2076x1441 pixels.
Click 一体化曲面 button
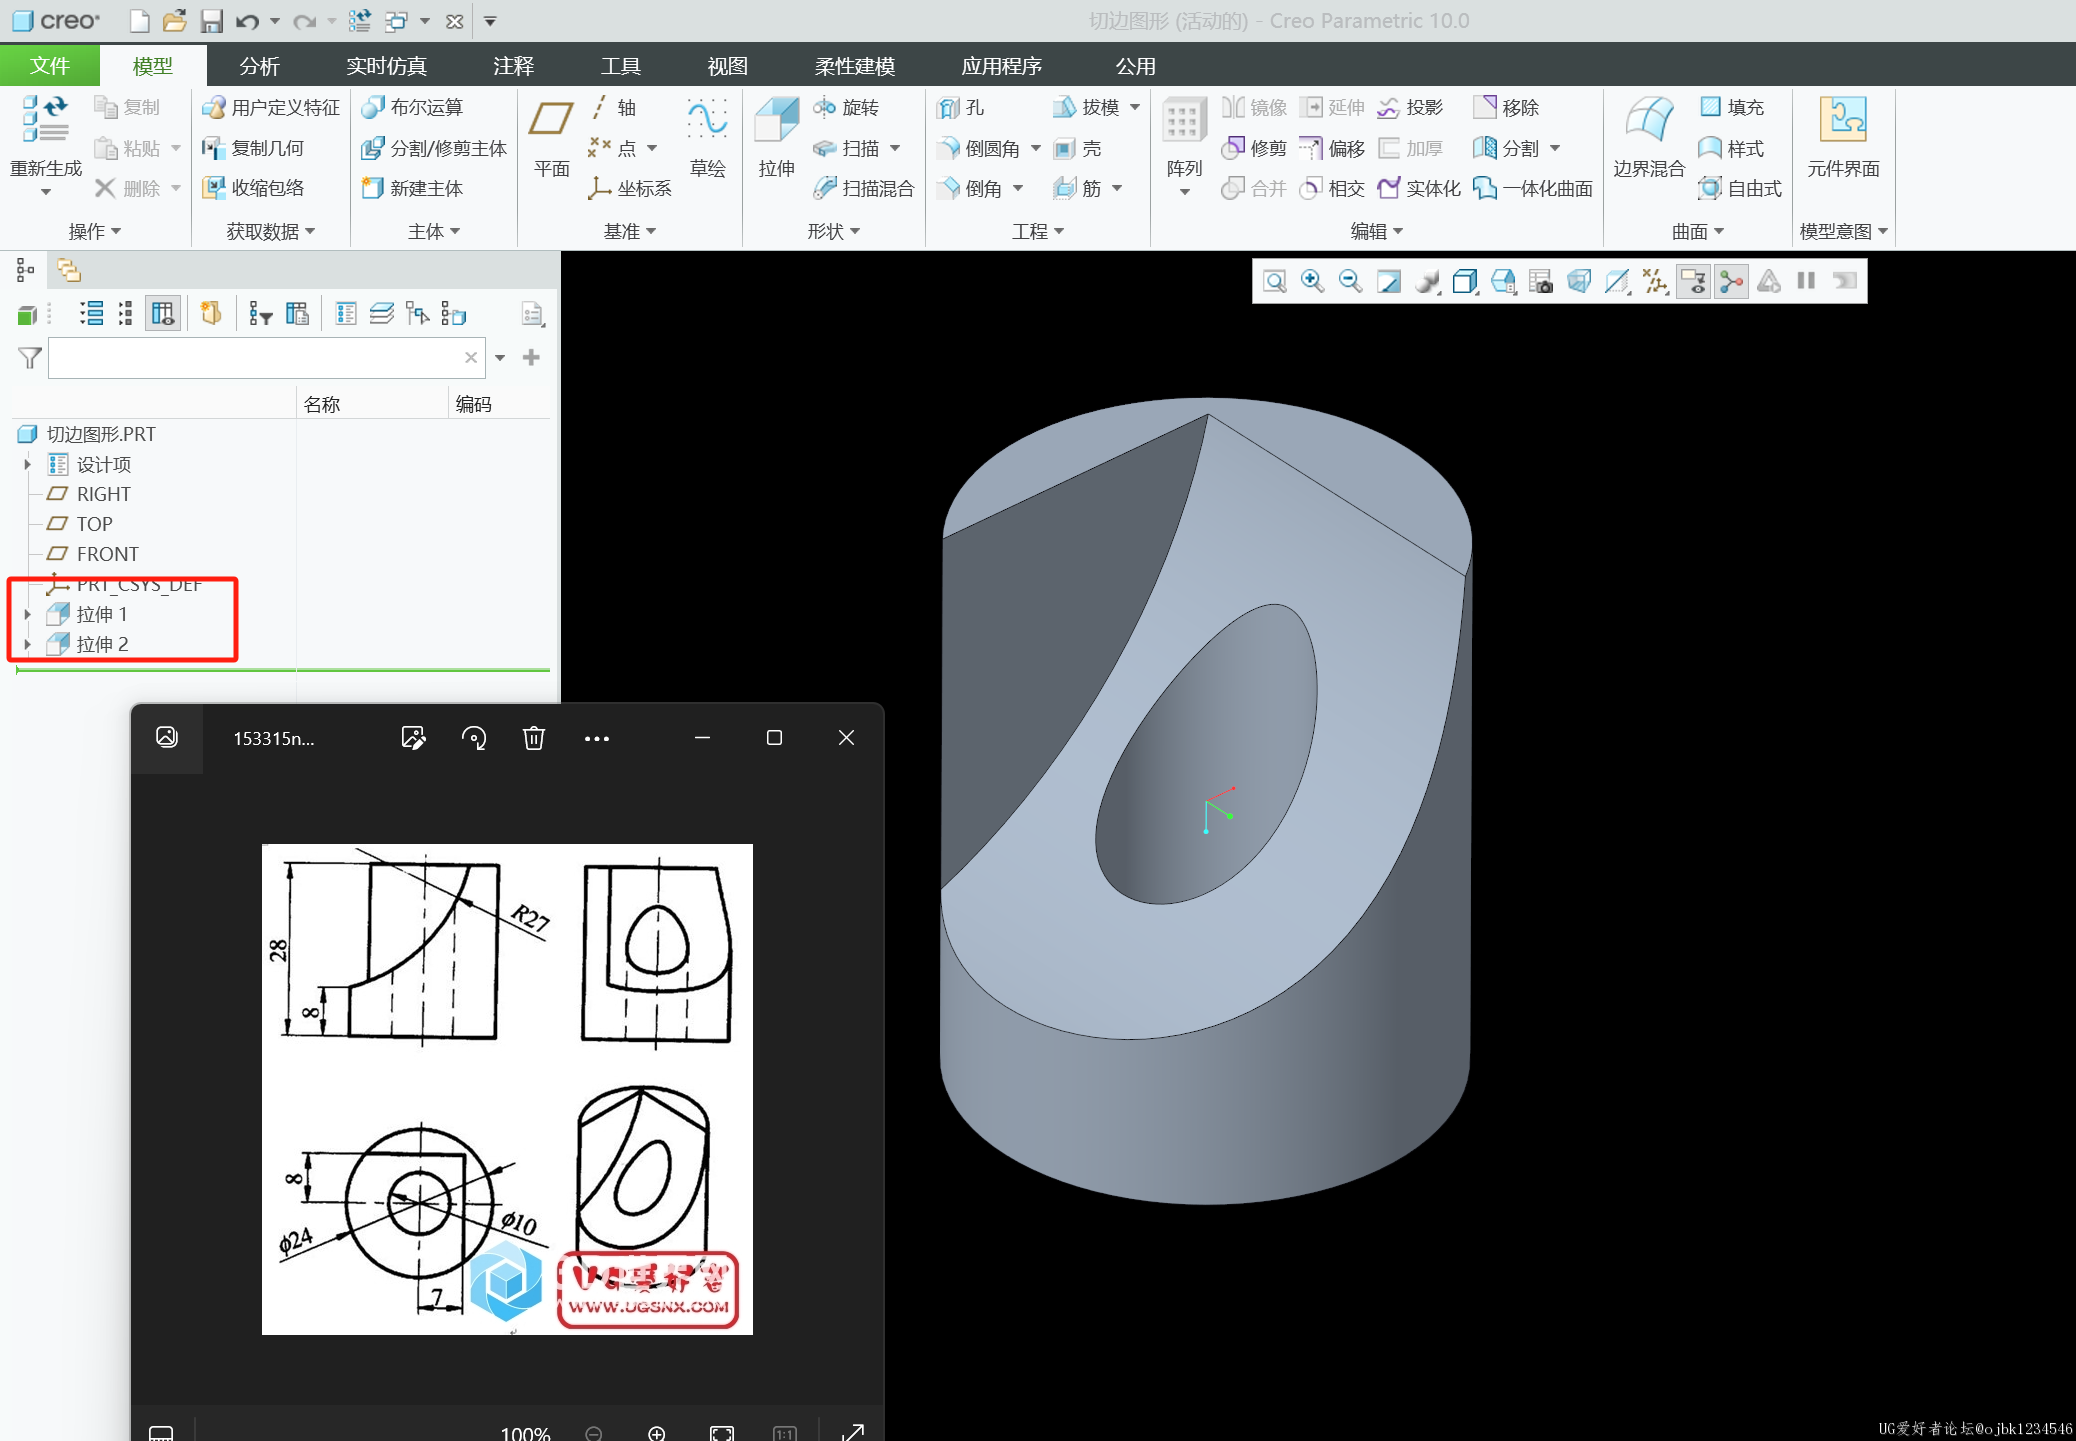click(x=1533, y=188)
